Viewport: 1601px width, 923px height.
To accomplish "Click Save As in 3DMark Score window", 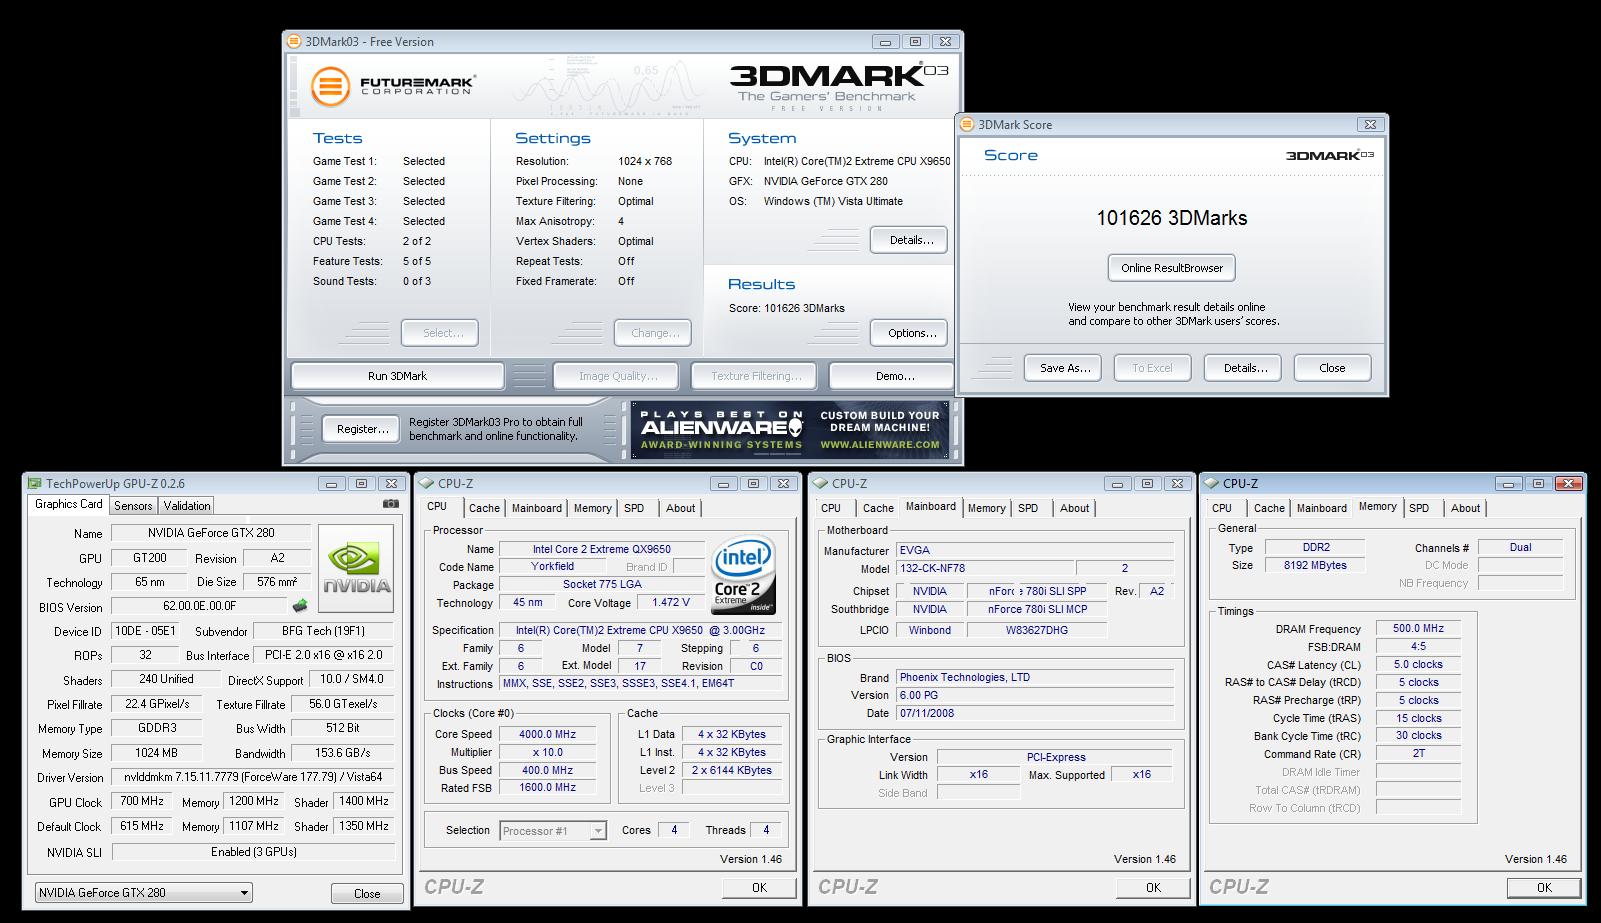I will click(x=1063, y=368).
